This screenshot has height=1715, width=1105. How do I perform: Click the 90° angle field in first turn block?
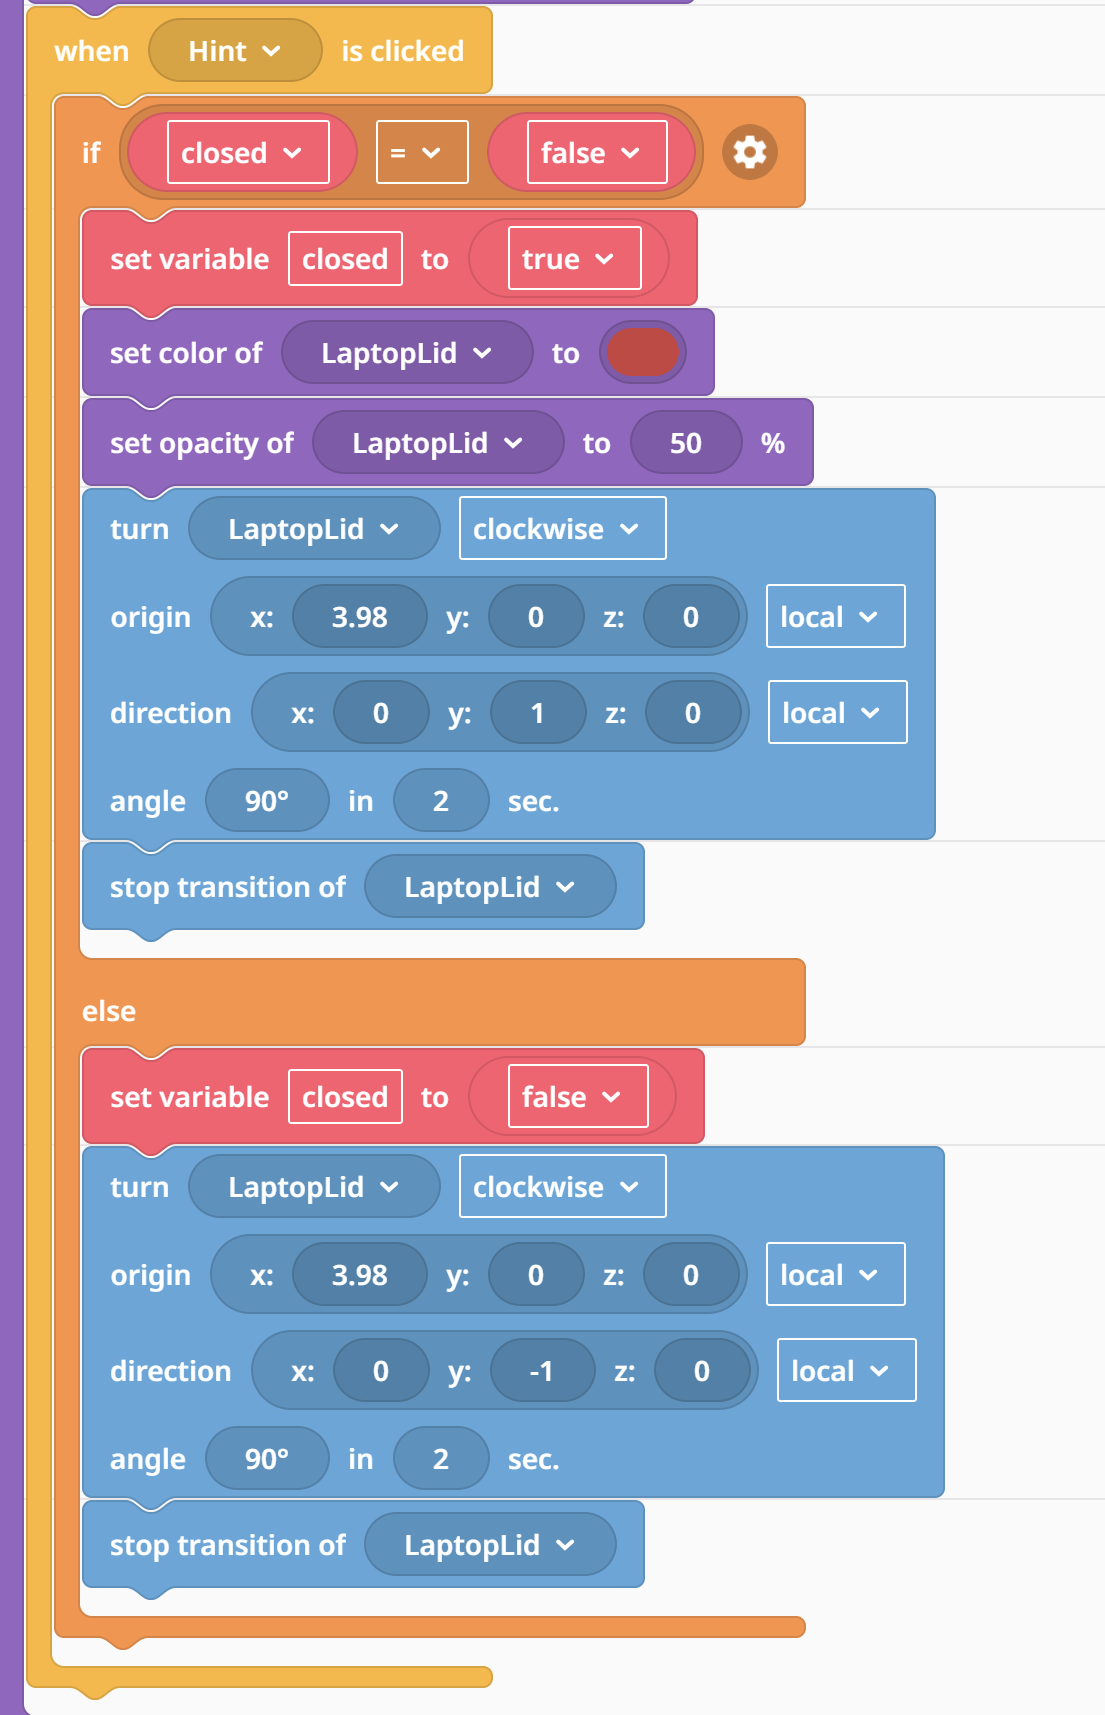click(x=267, y=800)
